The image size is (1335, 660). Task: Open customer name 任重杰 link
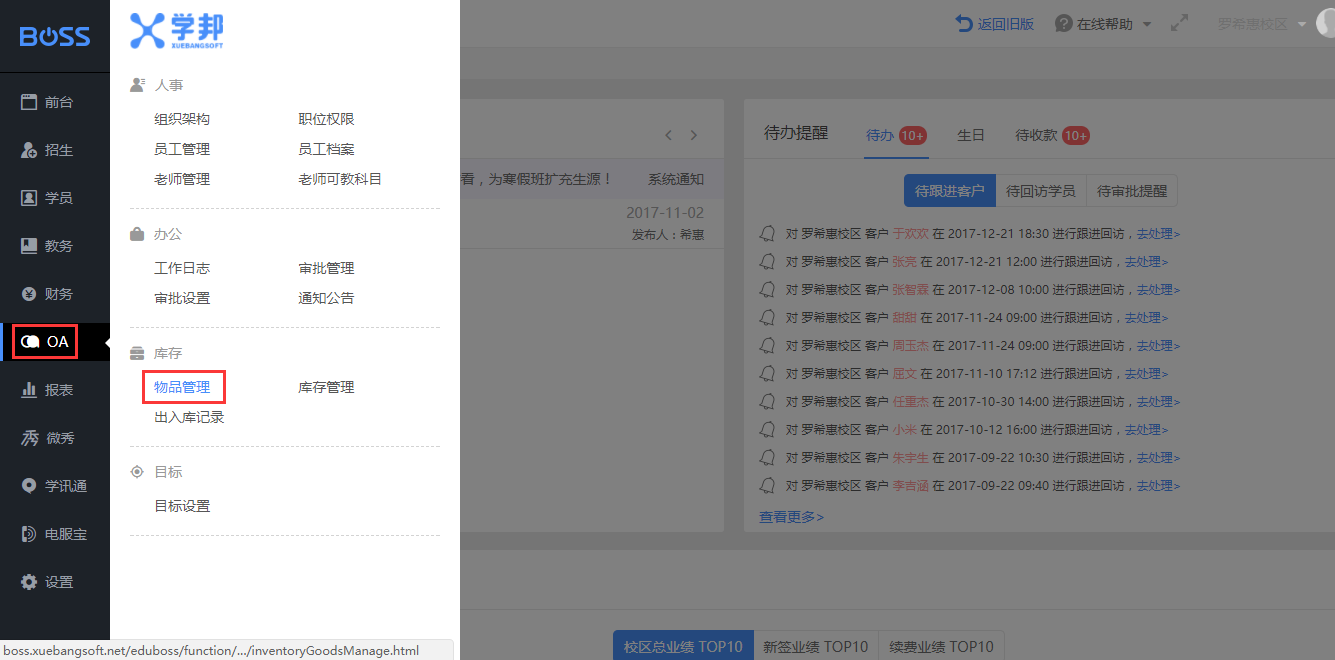click(910, 402)
